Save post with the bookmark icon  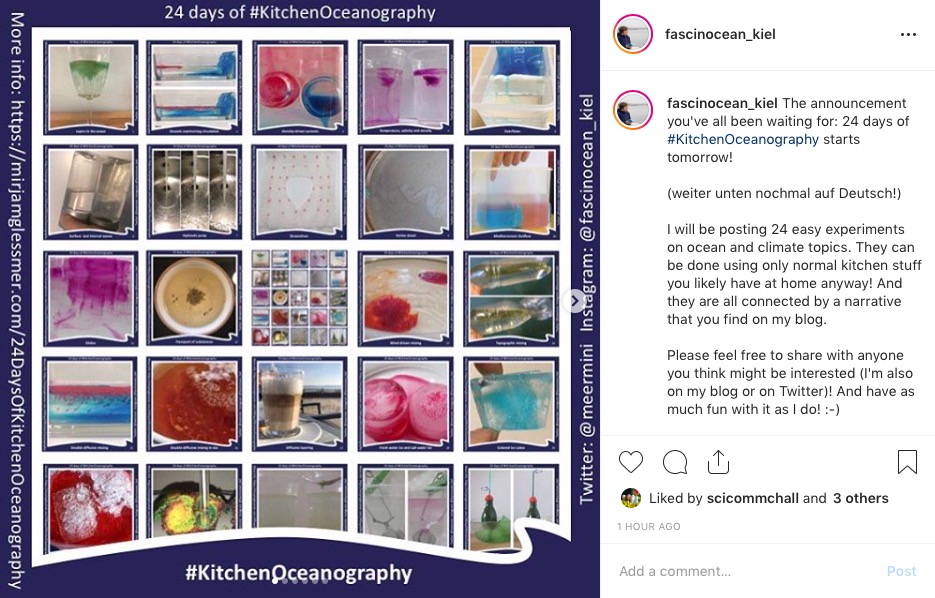tap(907, 462)
